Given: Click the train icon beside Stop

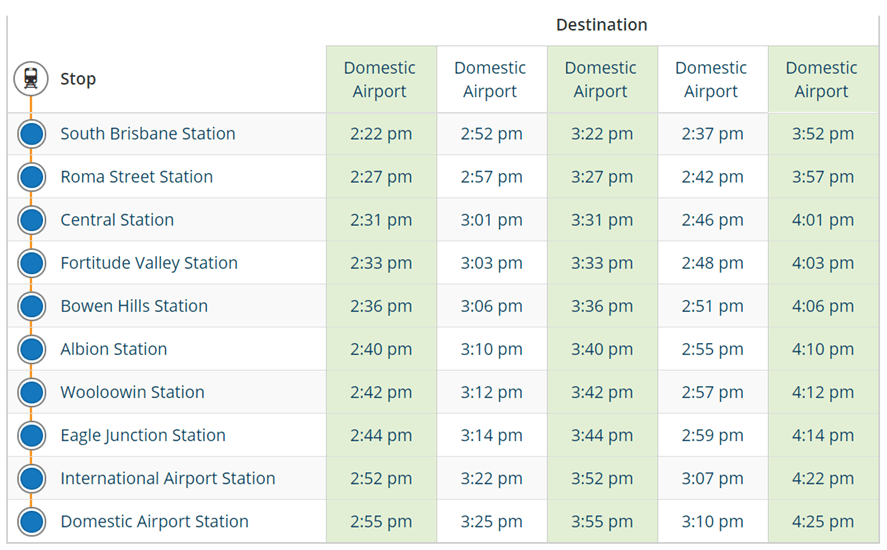Looking at the screenshot, I should [x=31, y=79].
